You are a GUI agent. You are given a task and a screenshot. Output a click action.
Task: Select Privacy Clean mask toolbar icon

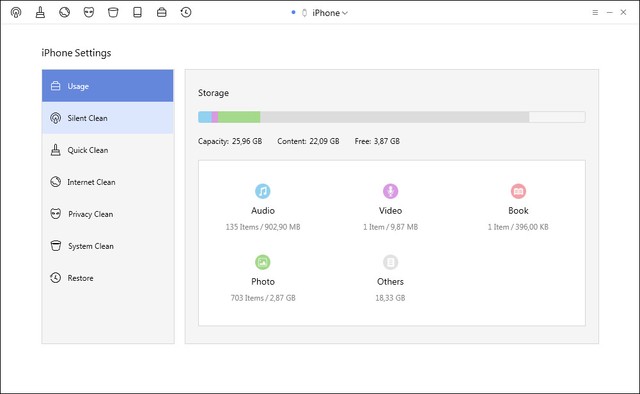(89, 13)
